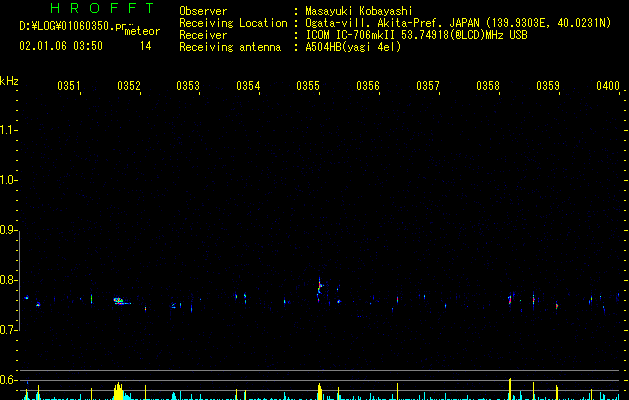Click the 'Receiving Location' label

(233, 23)
